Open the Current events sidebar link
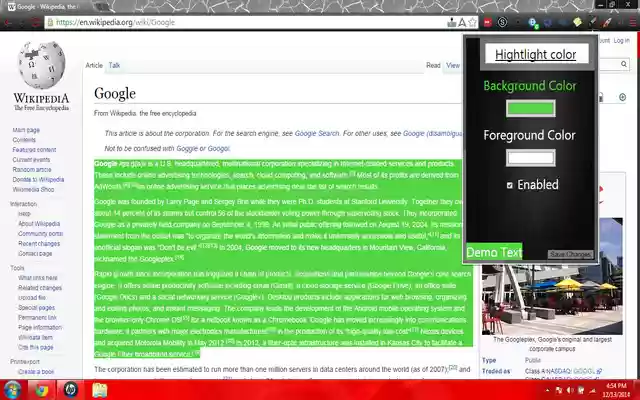This screenshot has width=640, height=400. click(31, 160)
